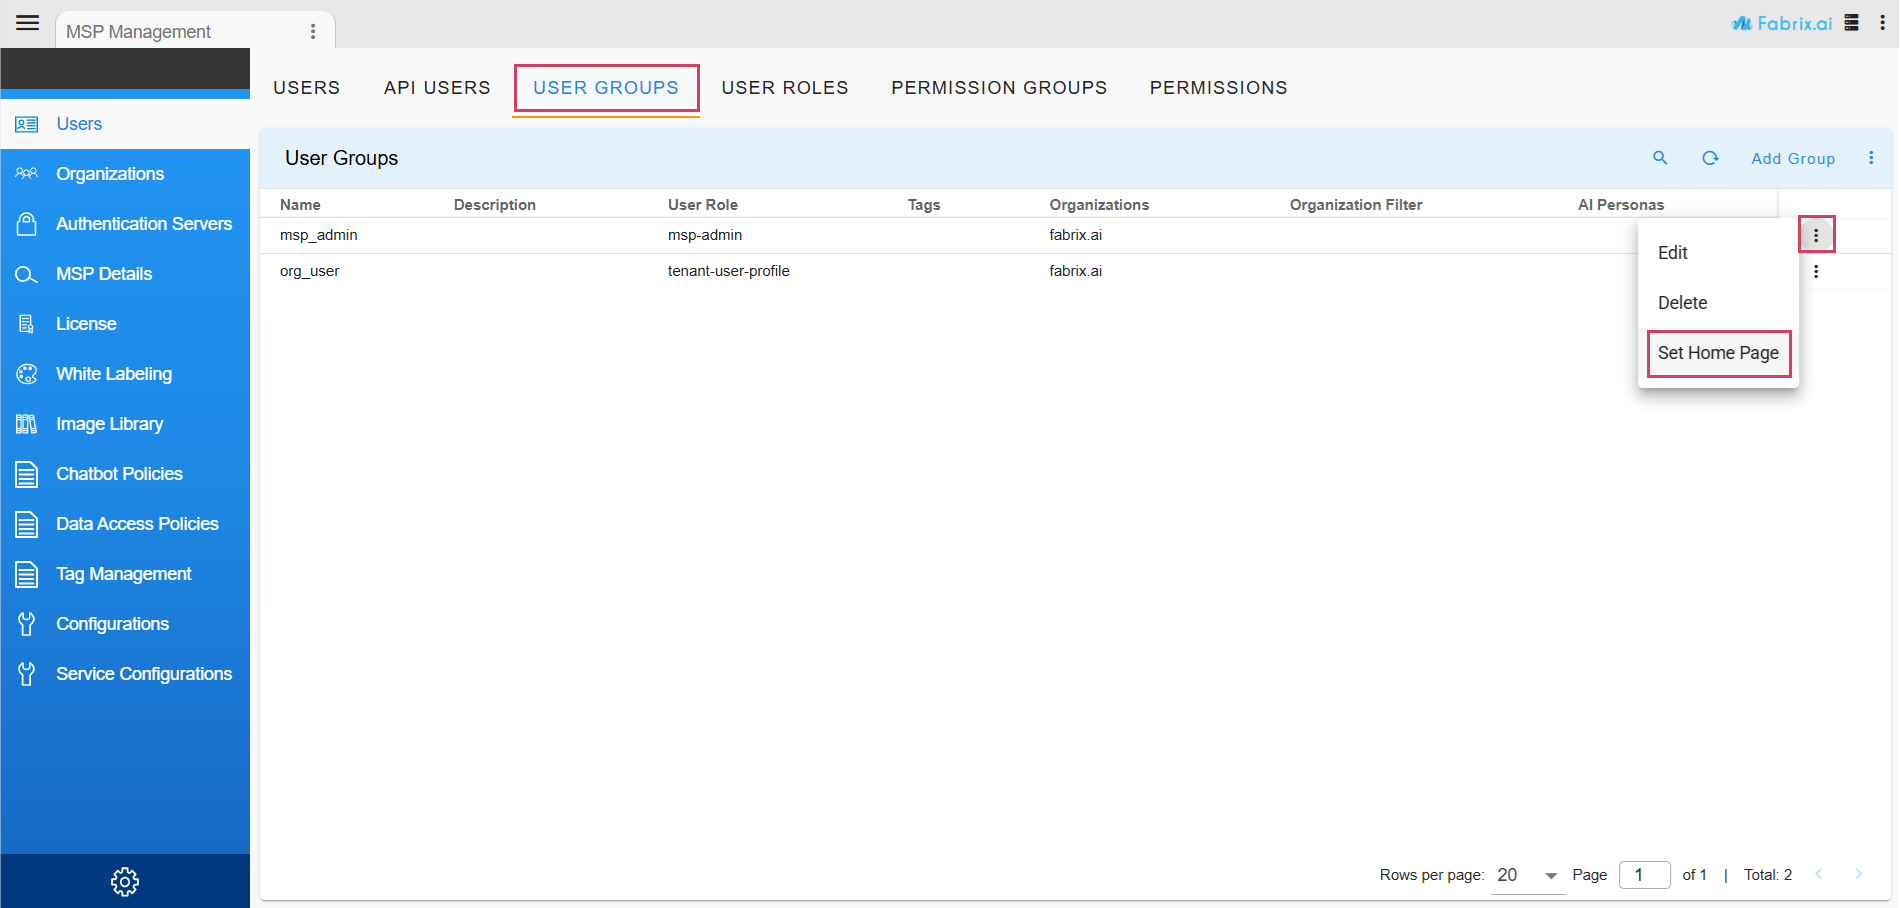
Task: Click Edit in the context menu
Action: coord(1672,252)
